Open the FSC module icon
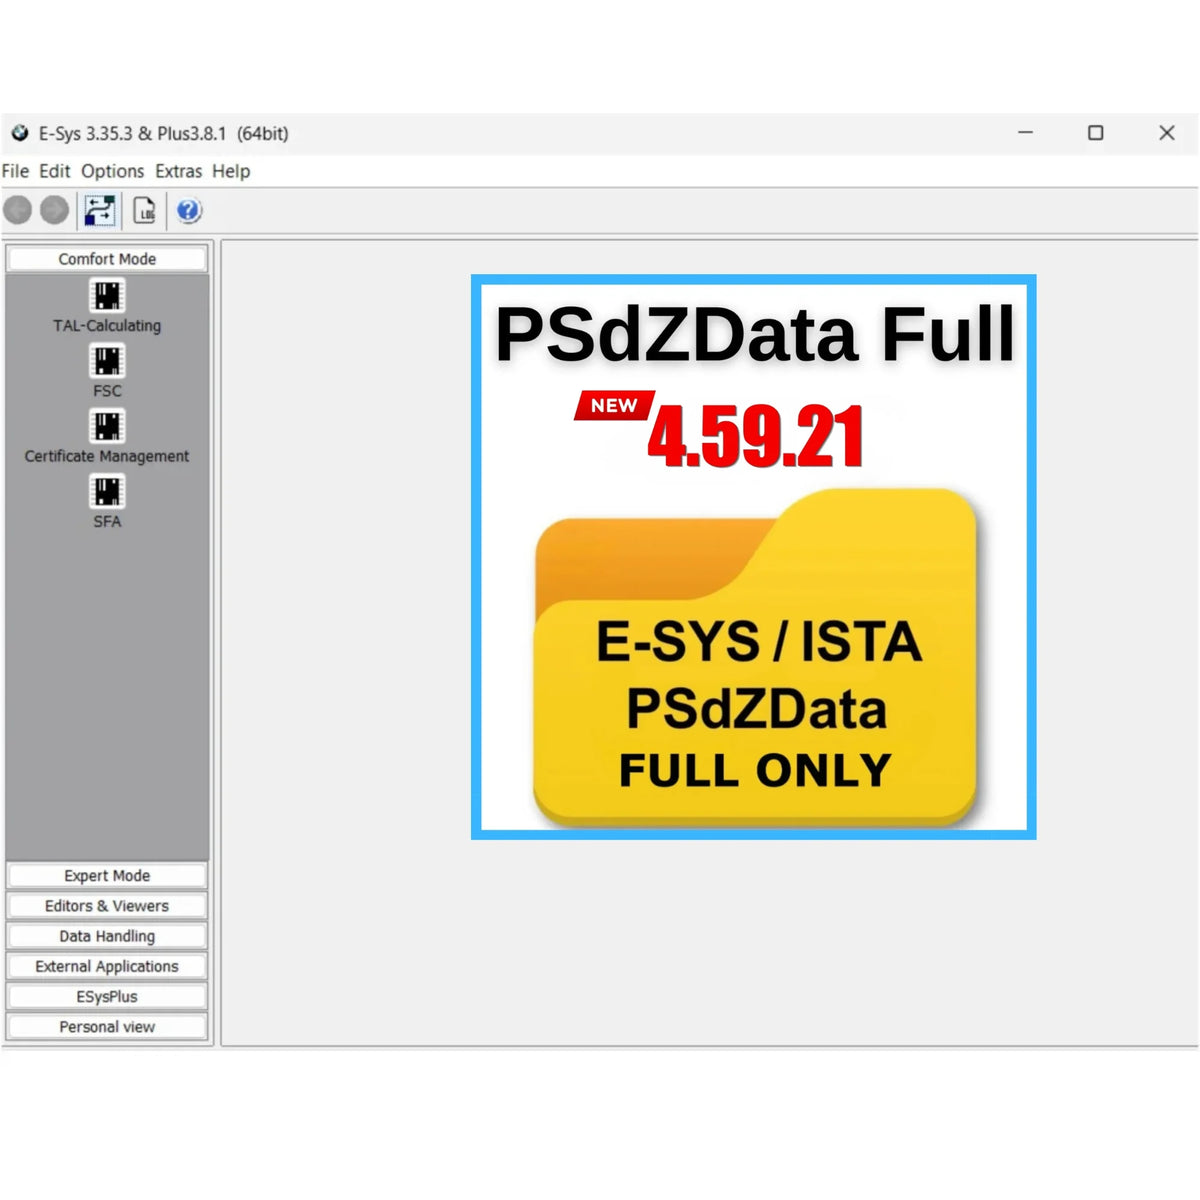Viewport: 1200px width, 1200px height. 107,361
